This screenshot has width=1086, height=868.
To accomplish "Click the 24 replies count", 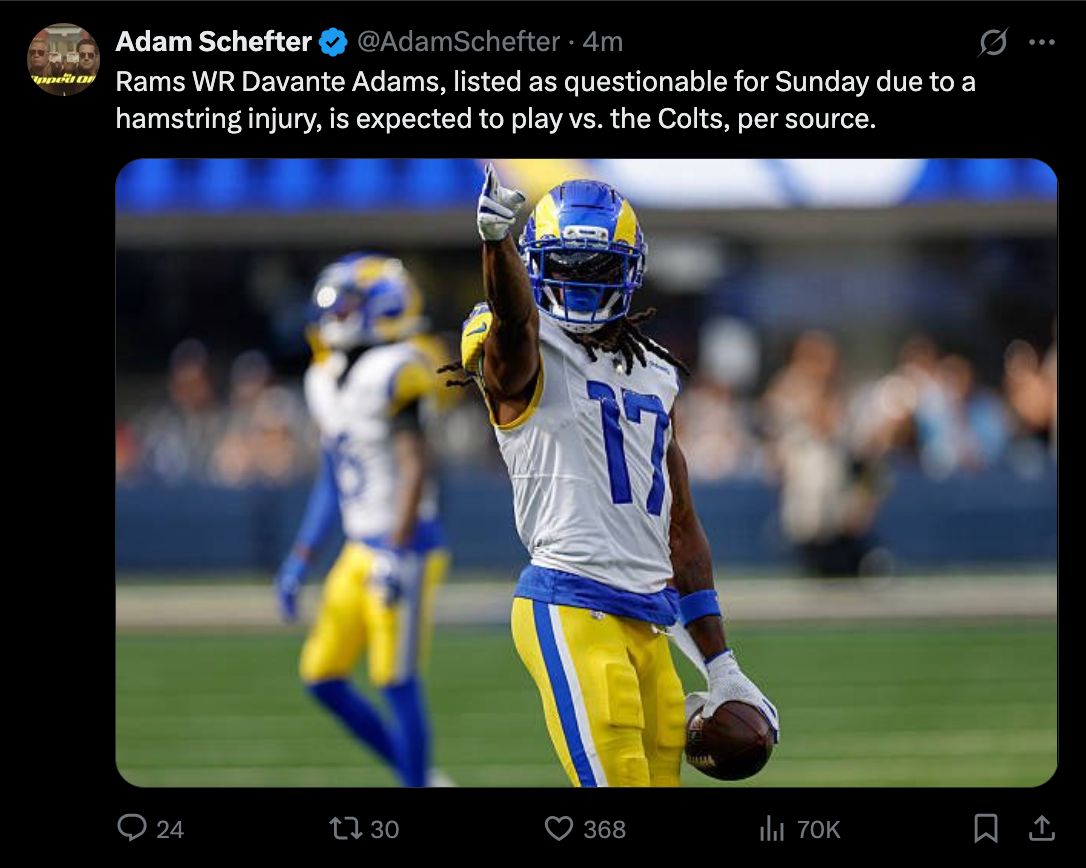I will coord(170,829).
